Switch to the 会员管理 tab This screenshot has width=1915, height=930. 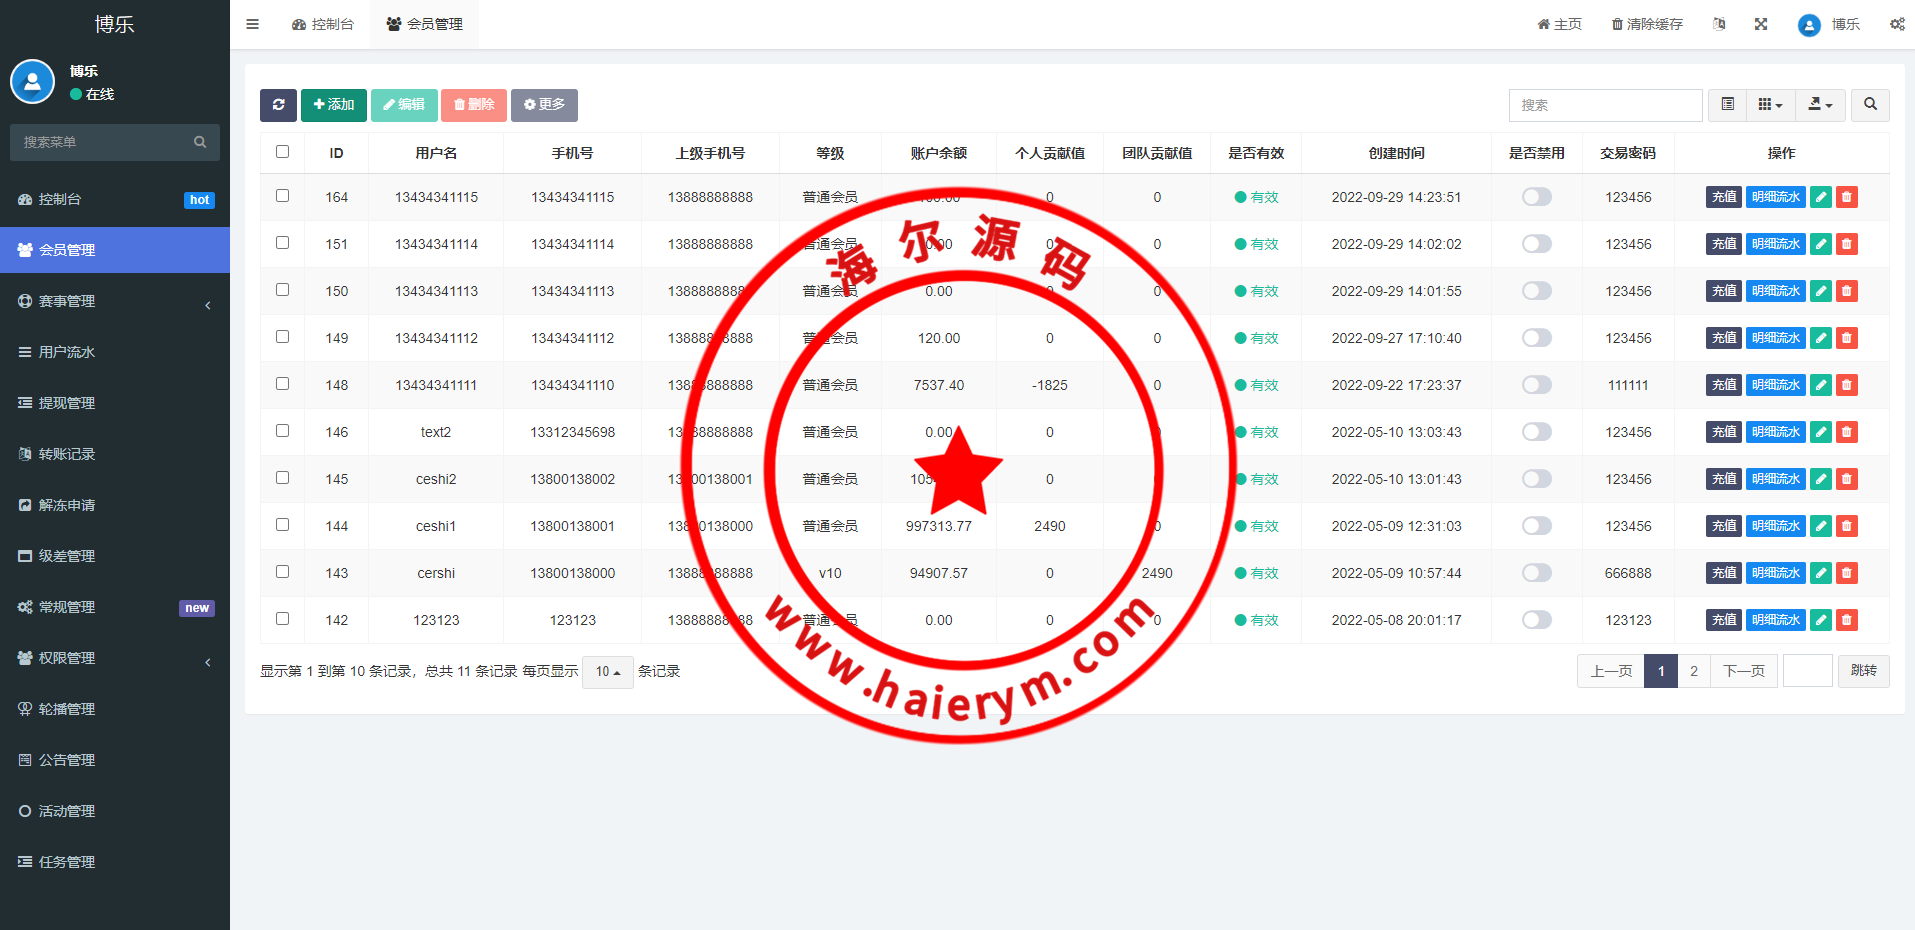coord(424,24)
